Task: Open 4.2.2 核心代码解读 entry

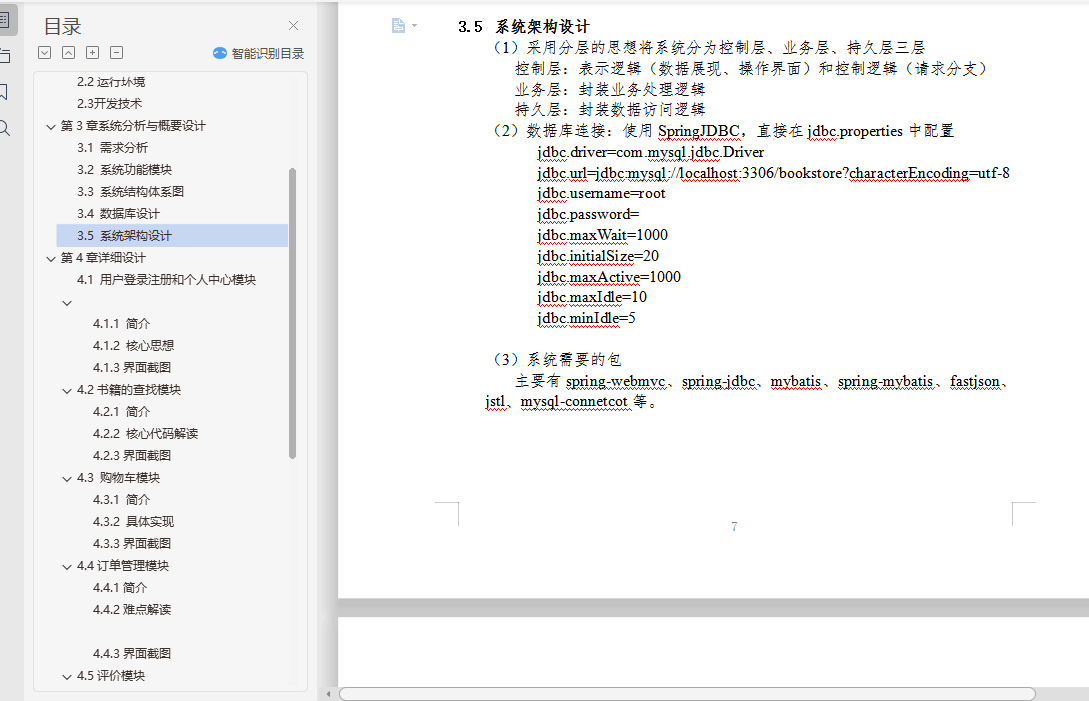Action: 145,434
